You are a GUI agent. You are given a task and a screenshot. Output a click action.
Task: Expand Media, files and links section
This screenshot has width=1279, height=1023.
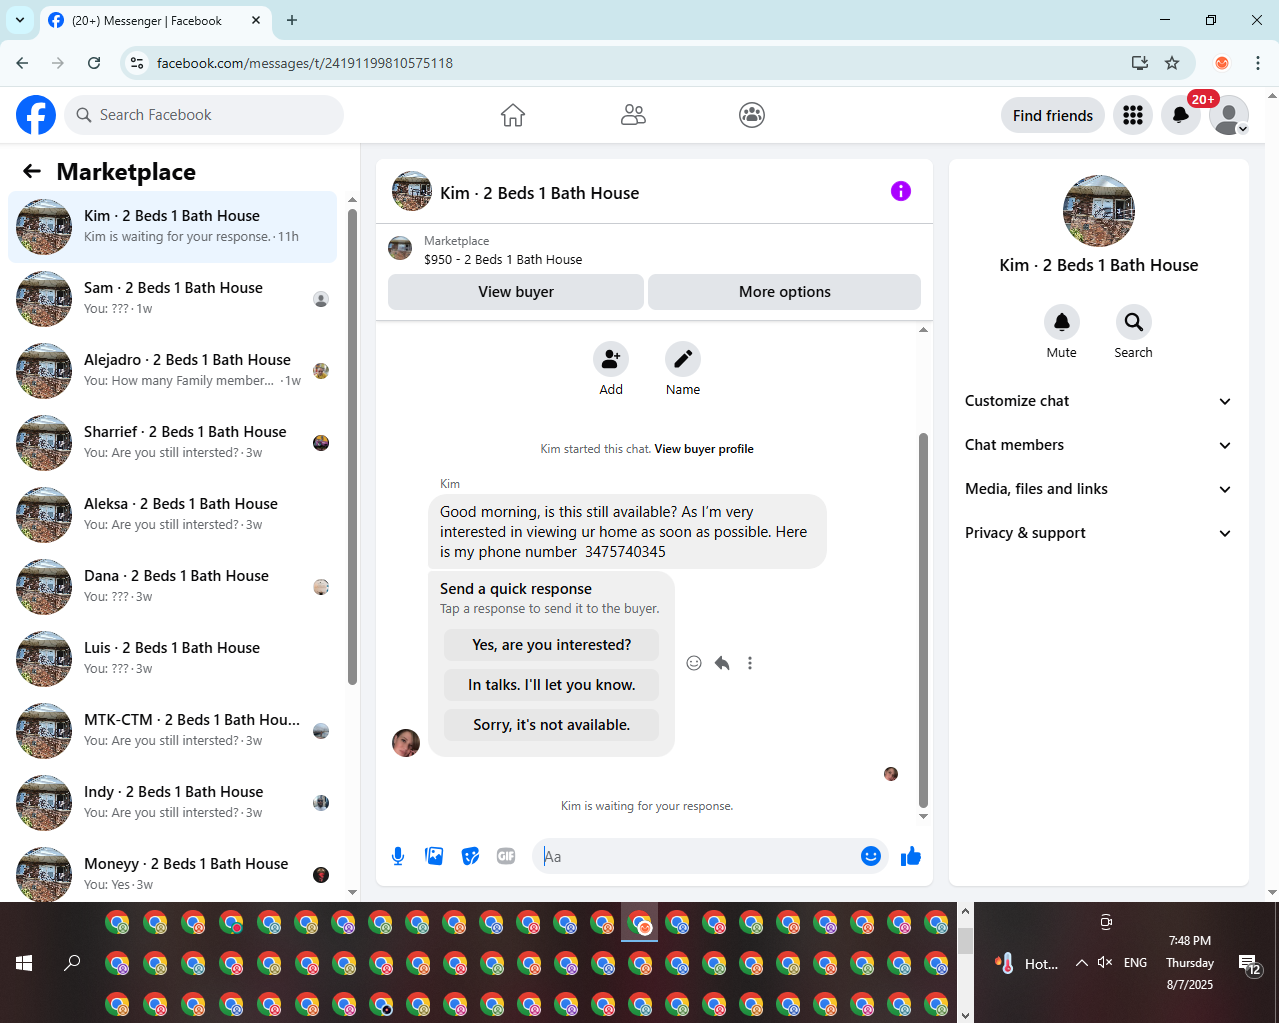(x=1098, y=489)
